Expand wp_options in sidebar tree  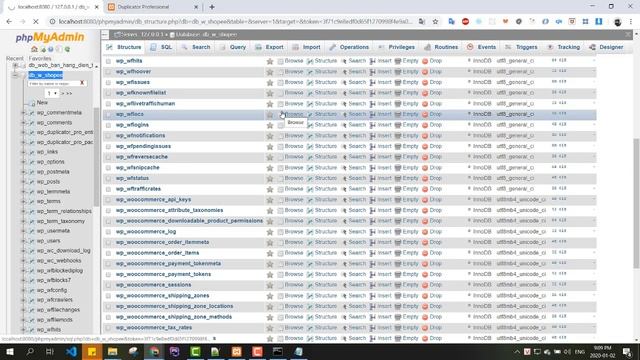23,162
